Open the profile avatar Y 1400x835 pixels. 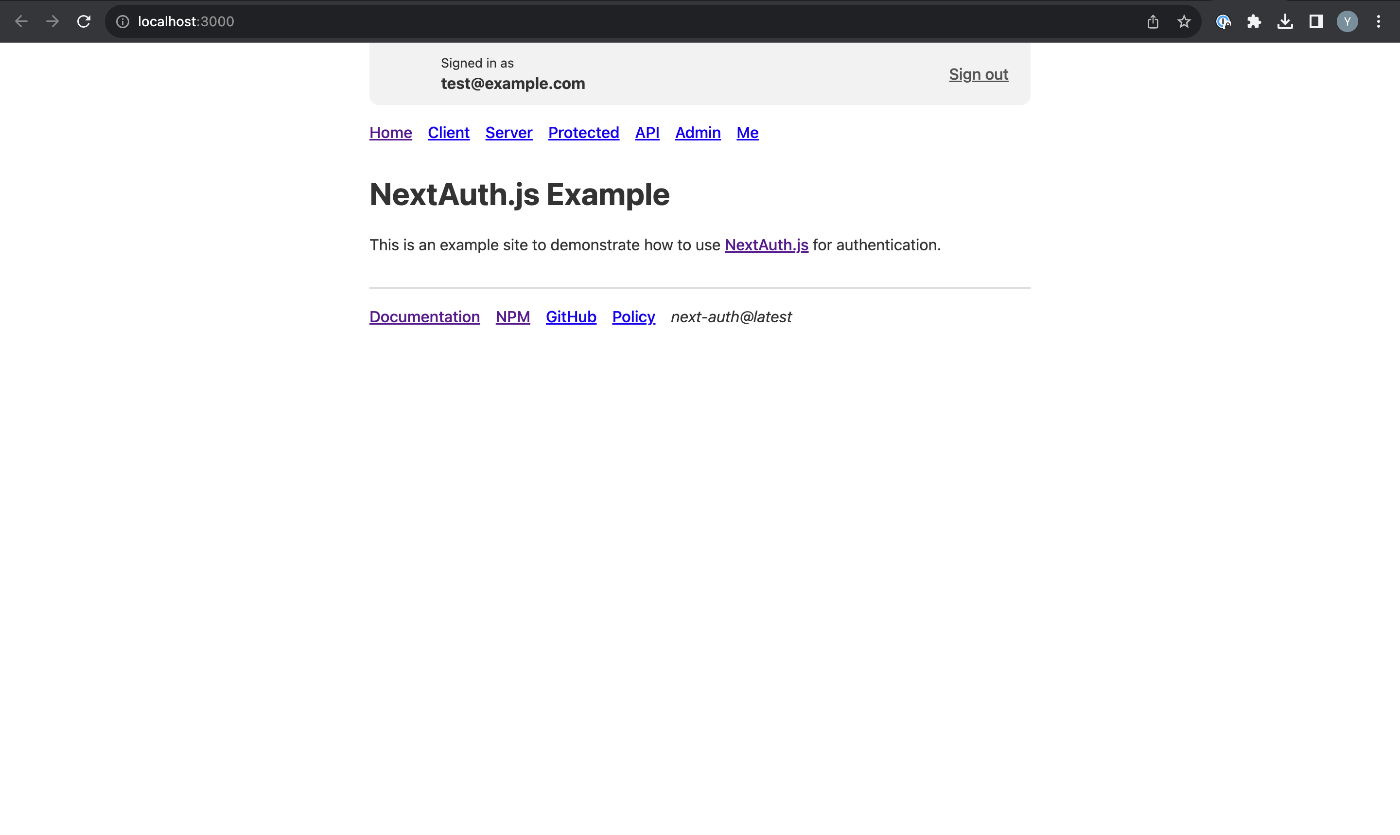coord(1347,21)
